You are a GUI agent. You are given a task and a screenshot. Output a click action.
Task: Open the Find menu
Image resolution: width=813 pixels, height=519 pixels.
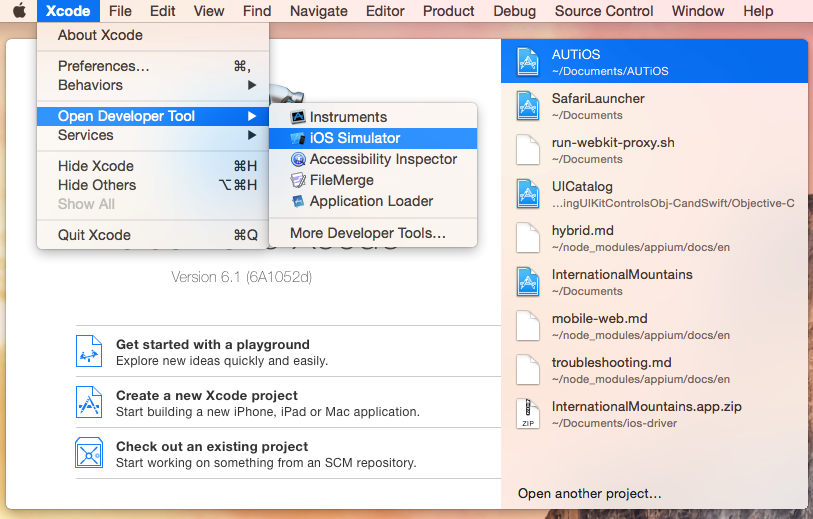[257, 11]
